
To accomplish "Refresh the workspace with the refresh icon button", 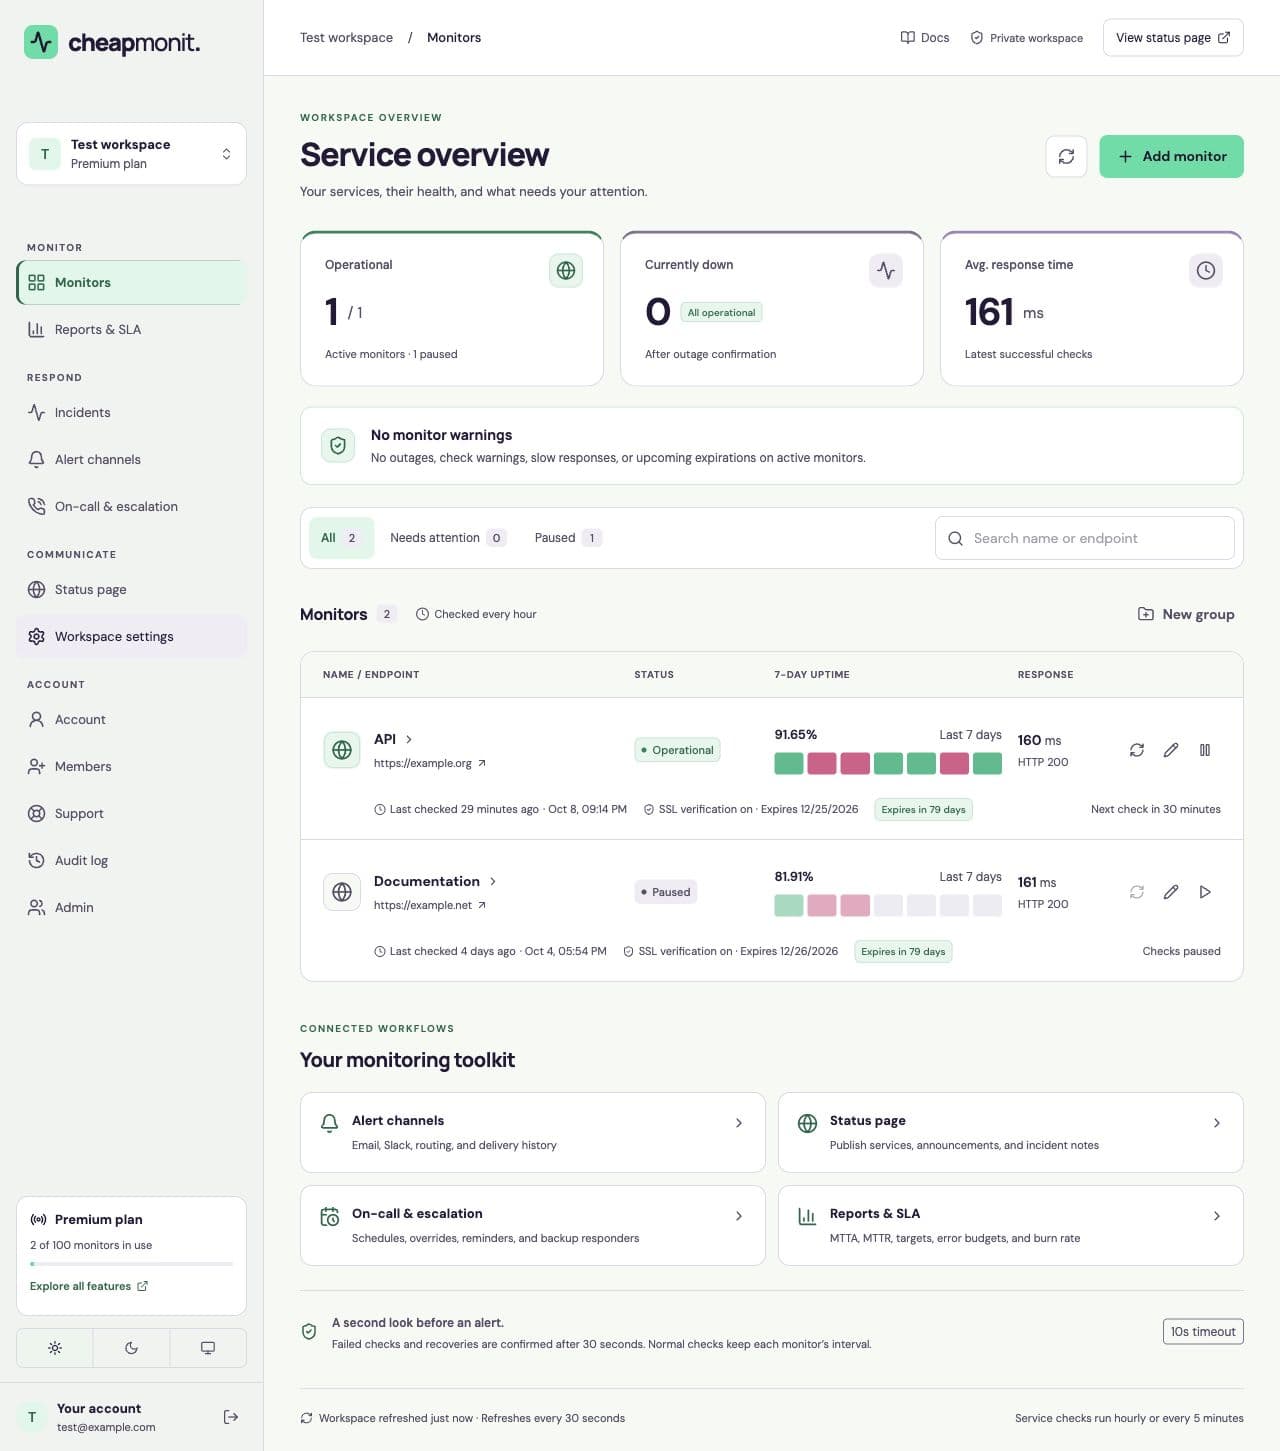I will pos(1066,156).
